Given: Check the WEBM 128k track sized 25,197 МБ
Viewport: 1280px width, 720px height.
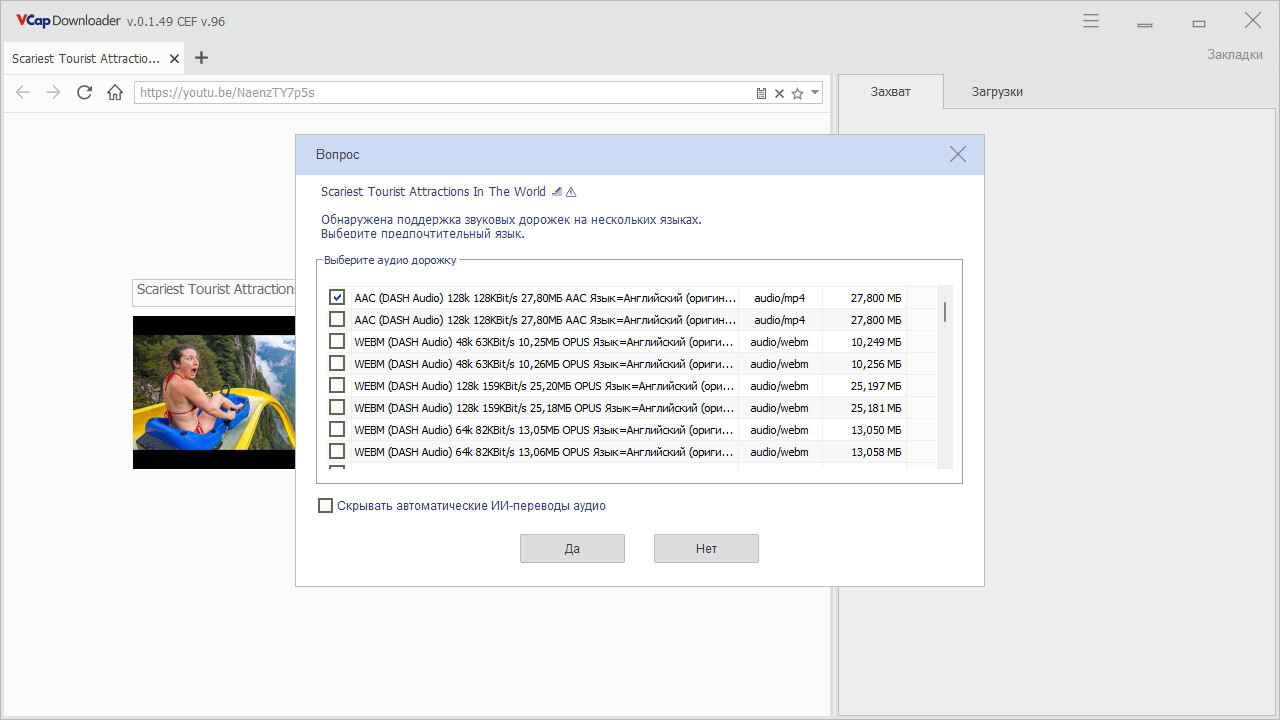Looking at the screenshot, I should (x=337, y=386).
